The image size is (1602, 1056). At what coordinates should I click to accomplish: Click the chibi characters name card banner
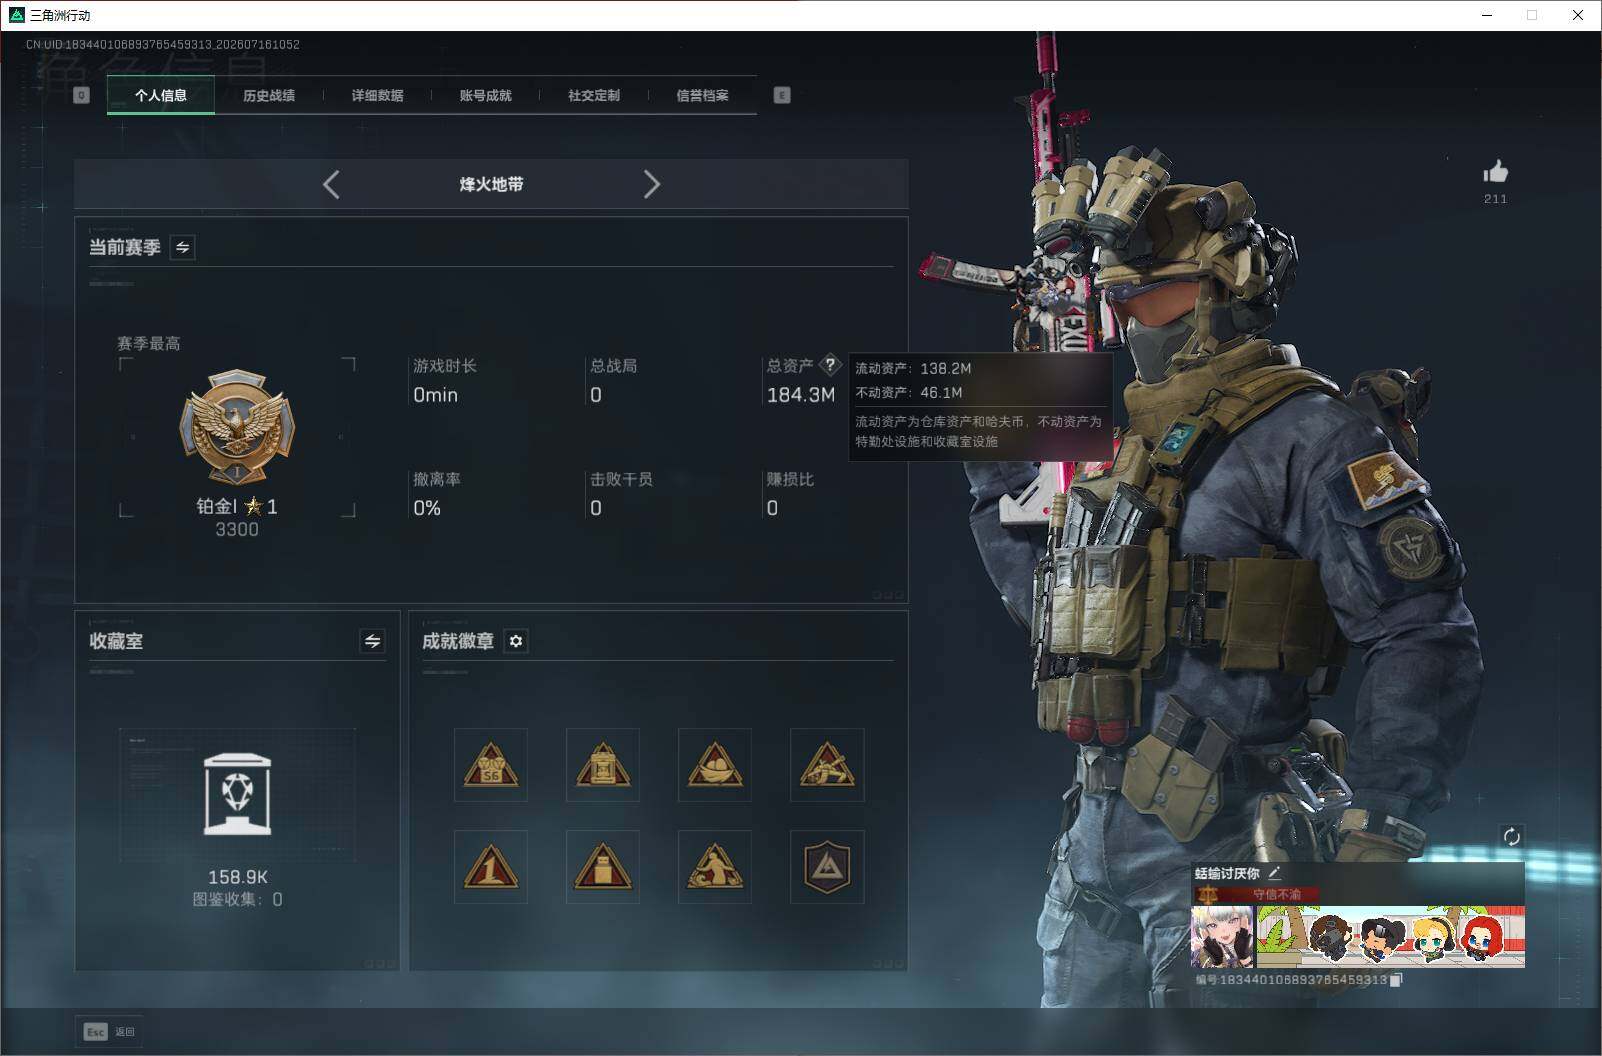(x=1390, y=937)
